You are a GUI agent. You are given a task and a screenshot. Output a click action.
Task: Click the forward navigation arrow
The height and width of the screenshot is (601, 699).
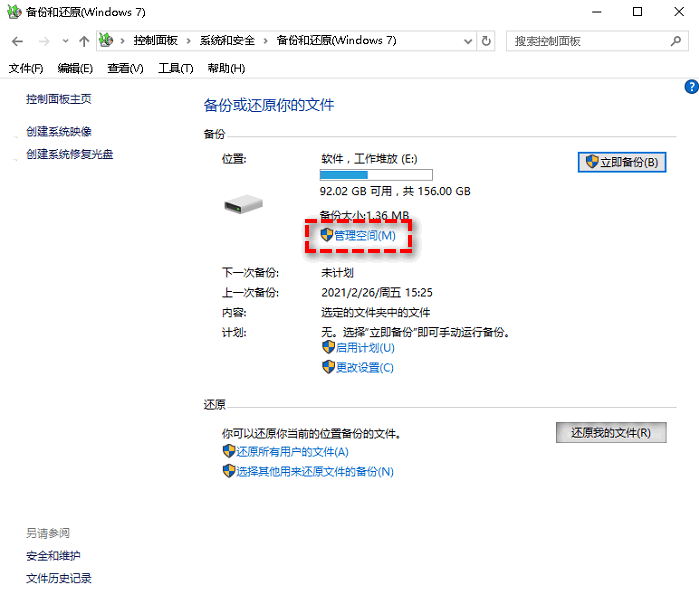[x=43, y=41]
